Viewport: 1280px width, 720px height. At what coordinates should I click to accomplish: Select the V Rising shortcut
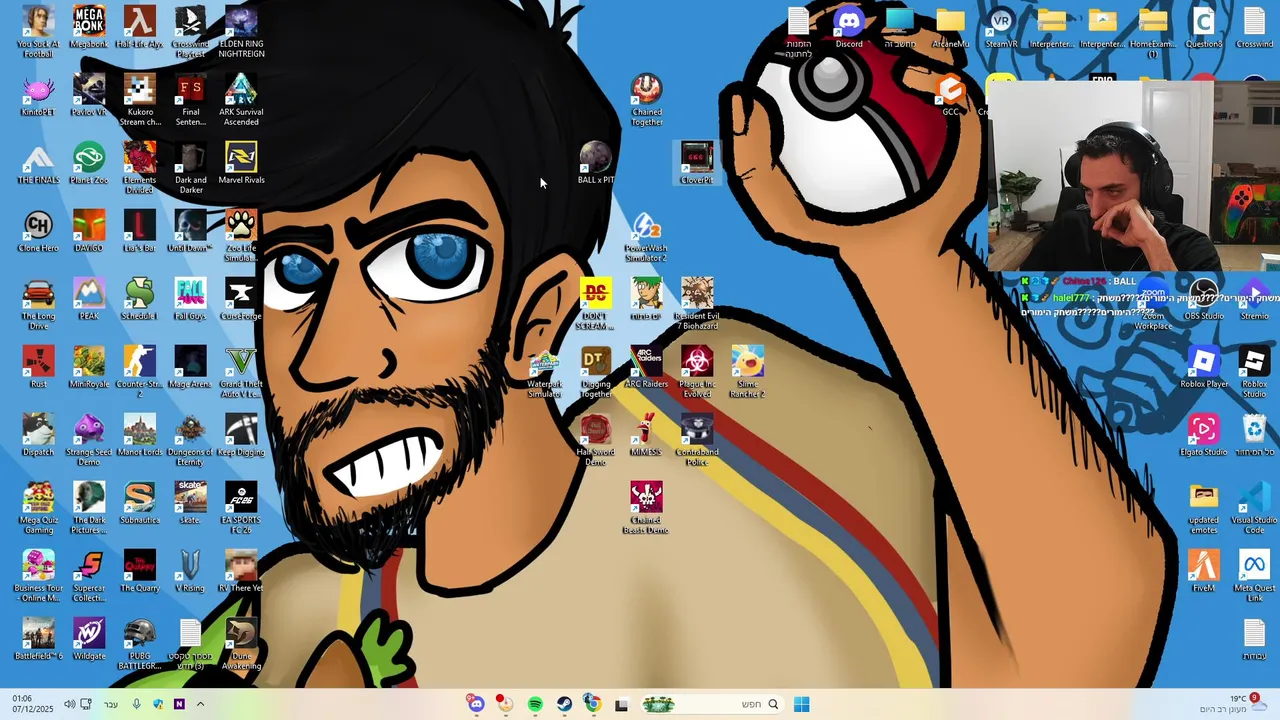[190, 571]
